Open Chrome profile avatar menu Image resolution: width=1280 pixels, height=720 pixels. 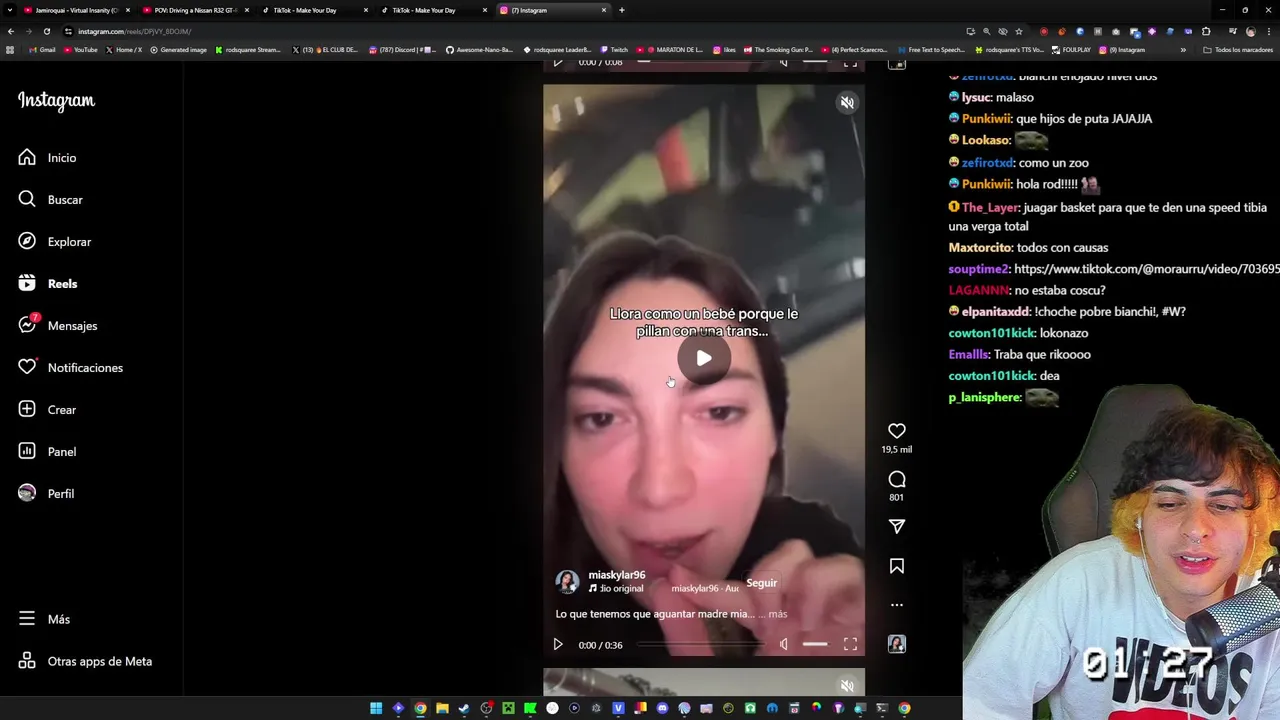1250,31
